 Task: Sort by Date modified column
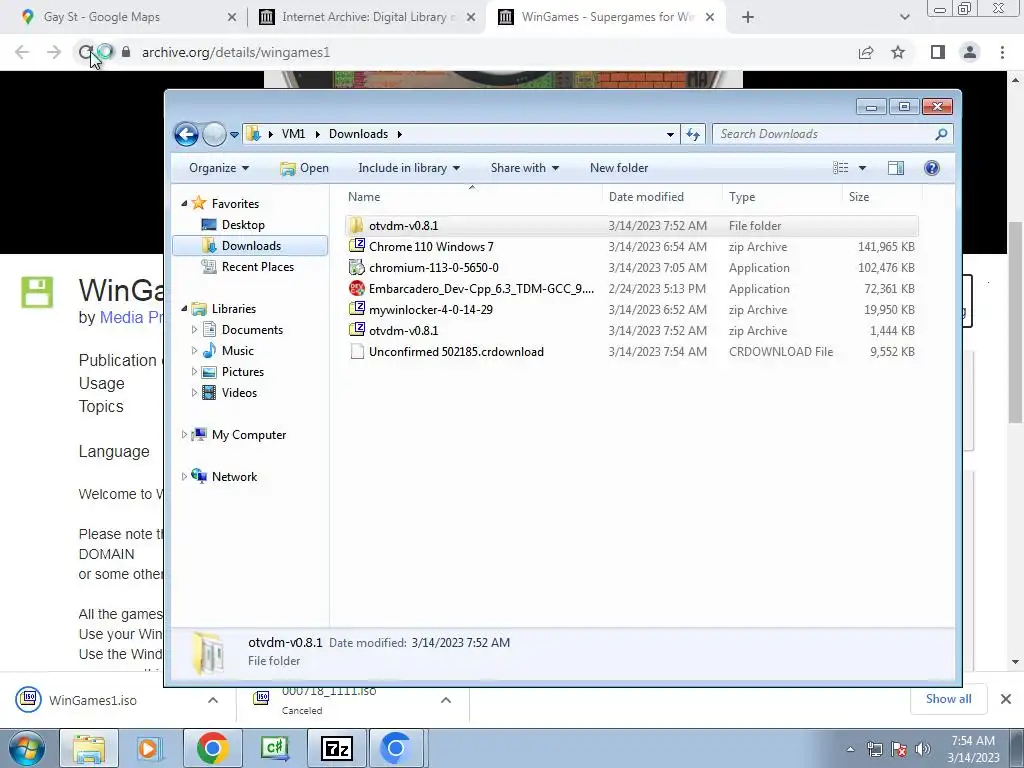pos(662,197)
